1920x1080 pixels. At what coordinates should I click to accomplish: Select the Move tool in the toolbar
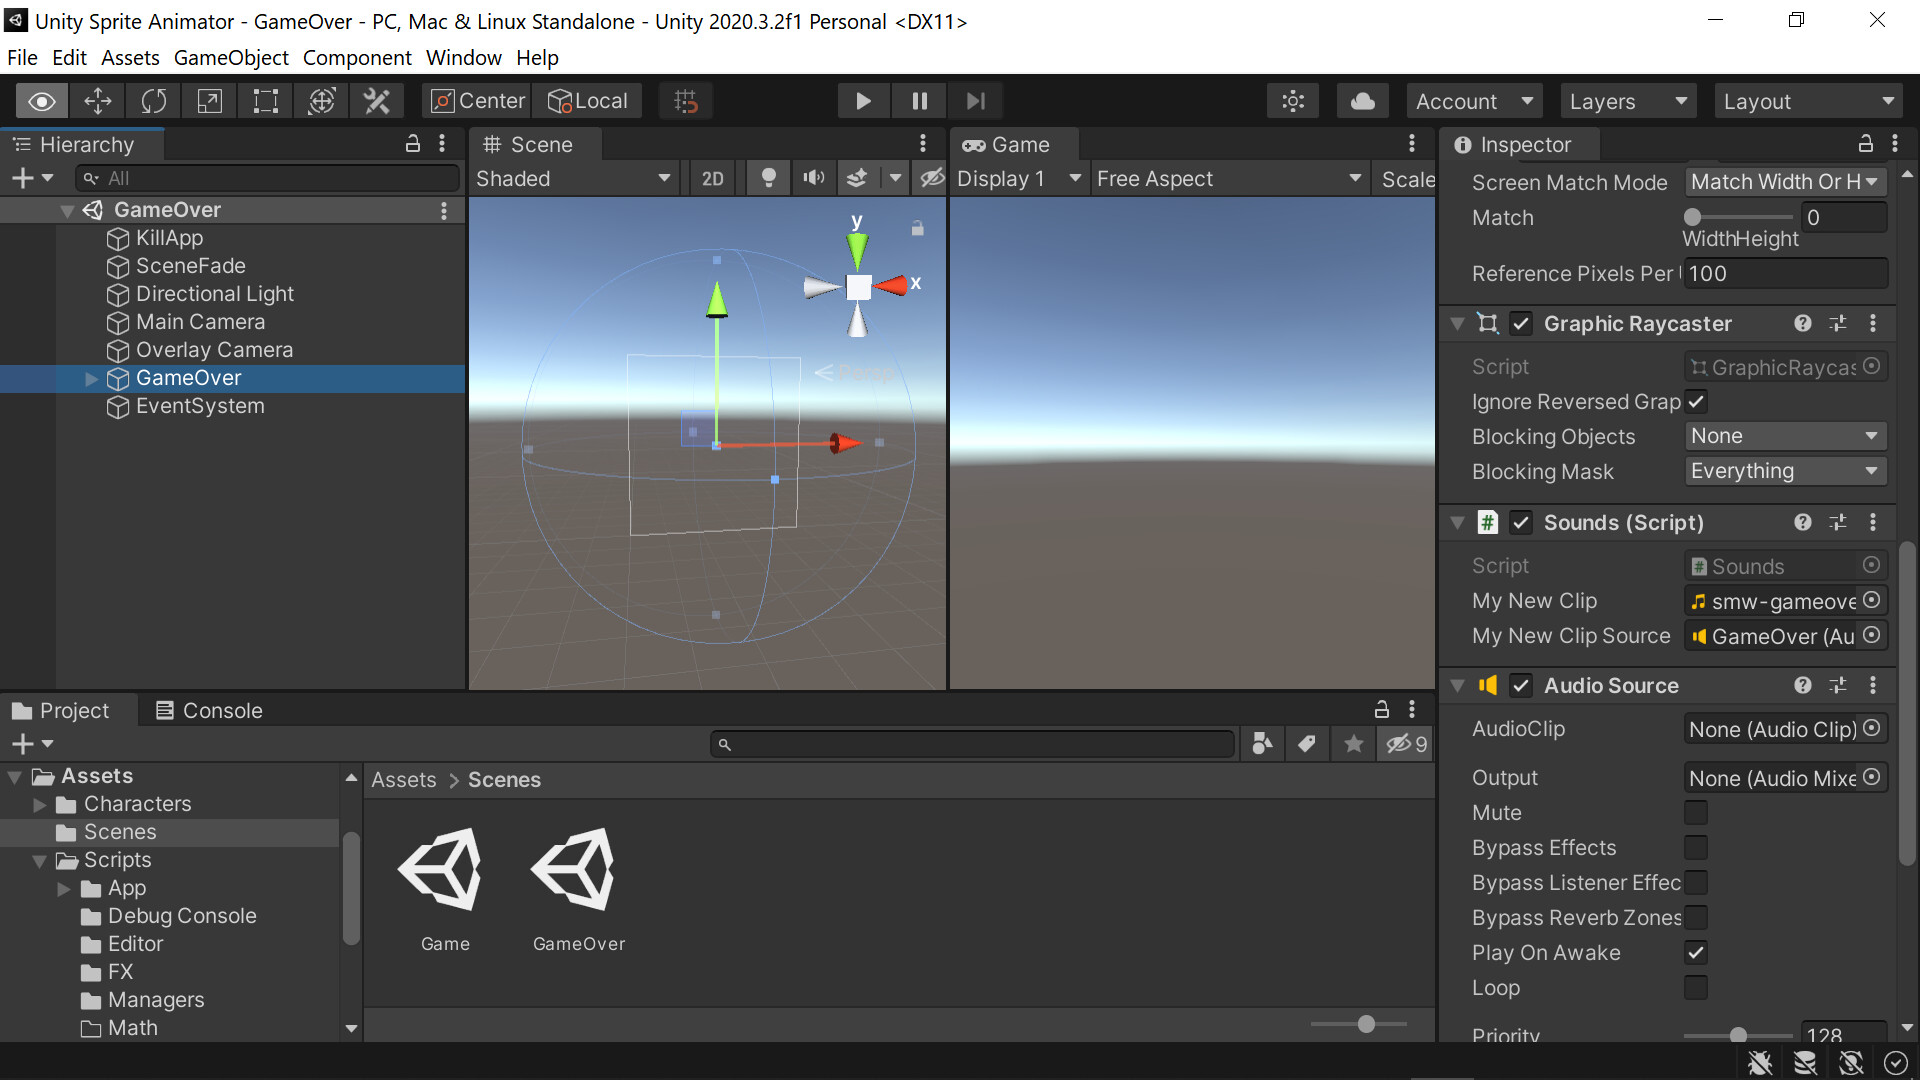click(x=97, y=100)
